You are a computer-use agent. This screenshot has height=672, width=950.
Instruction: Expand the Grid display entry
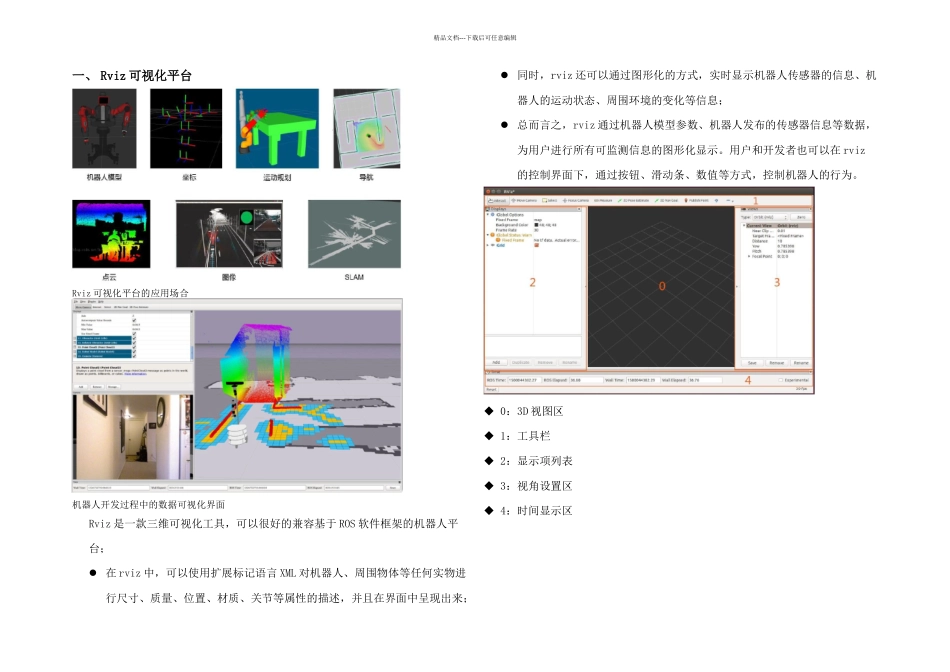488,245
